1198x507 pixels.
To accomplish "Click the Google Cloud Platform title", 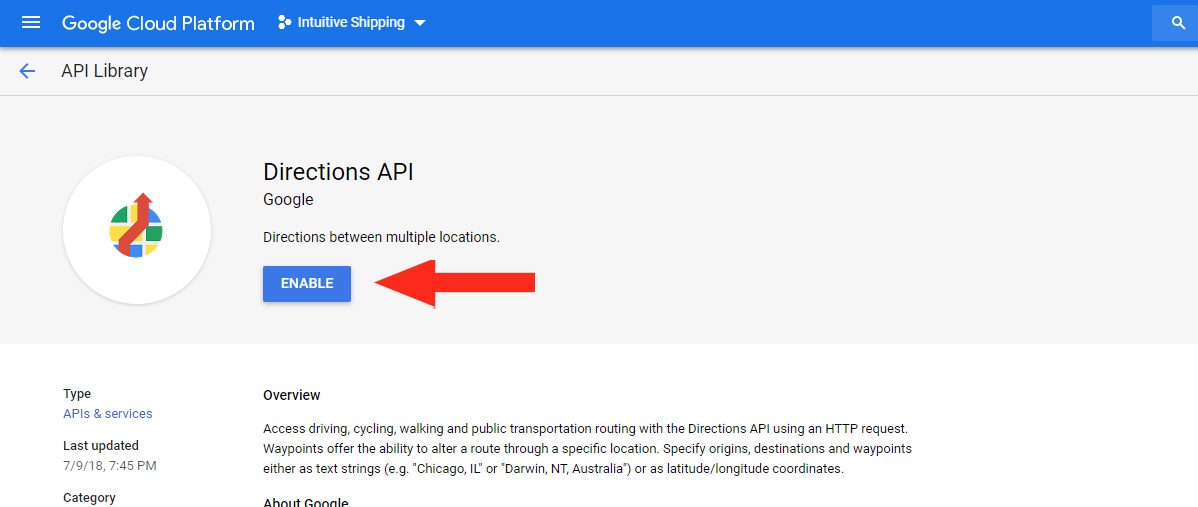I will click(x=158, y=23).
